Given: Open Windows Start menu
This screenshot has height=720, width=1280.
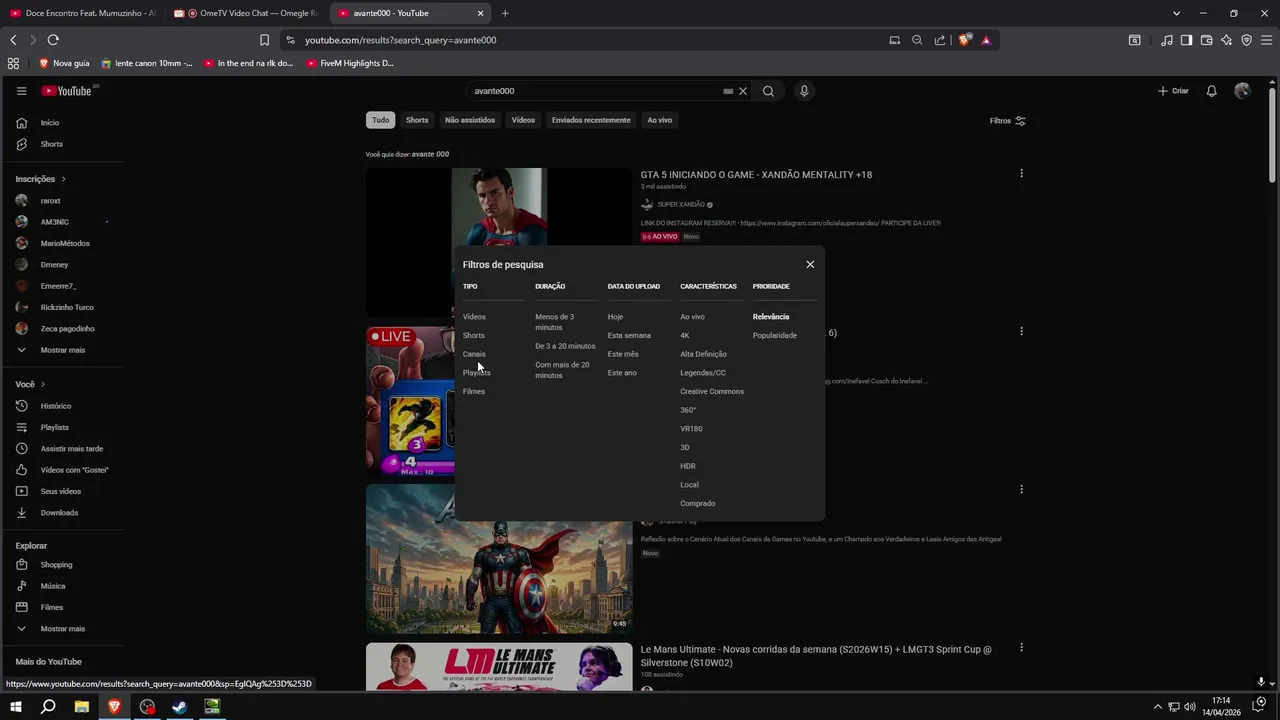Looking at the screenshot, I should (16, 706).
